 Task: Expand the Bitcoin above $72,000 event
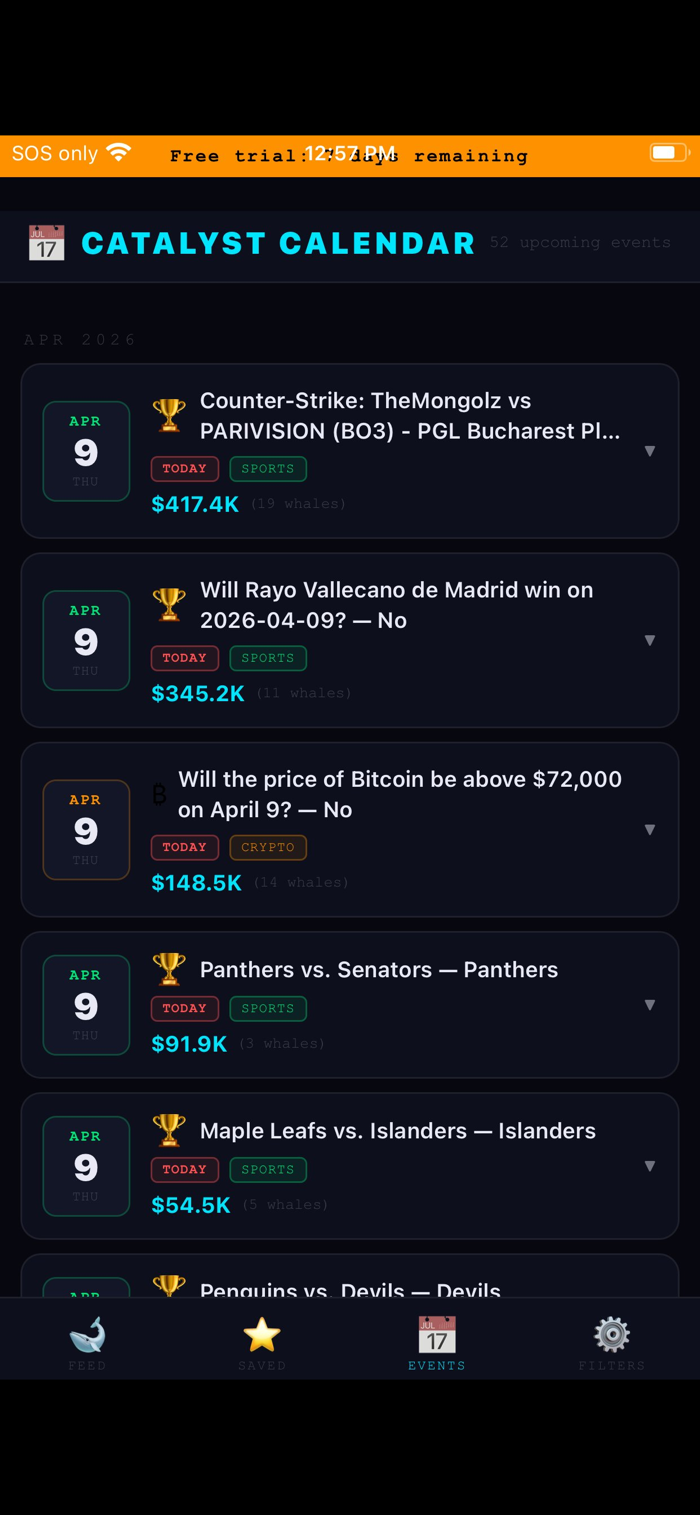click(649, 829)
